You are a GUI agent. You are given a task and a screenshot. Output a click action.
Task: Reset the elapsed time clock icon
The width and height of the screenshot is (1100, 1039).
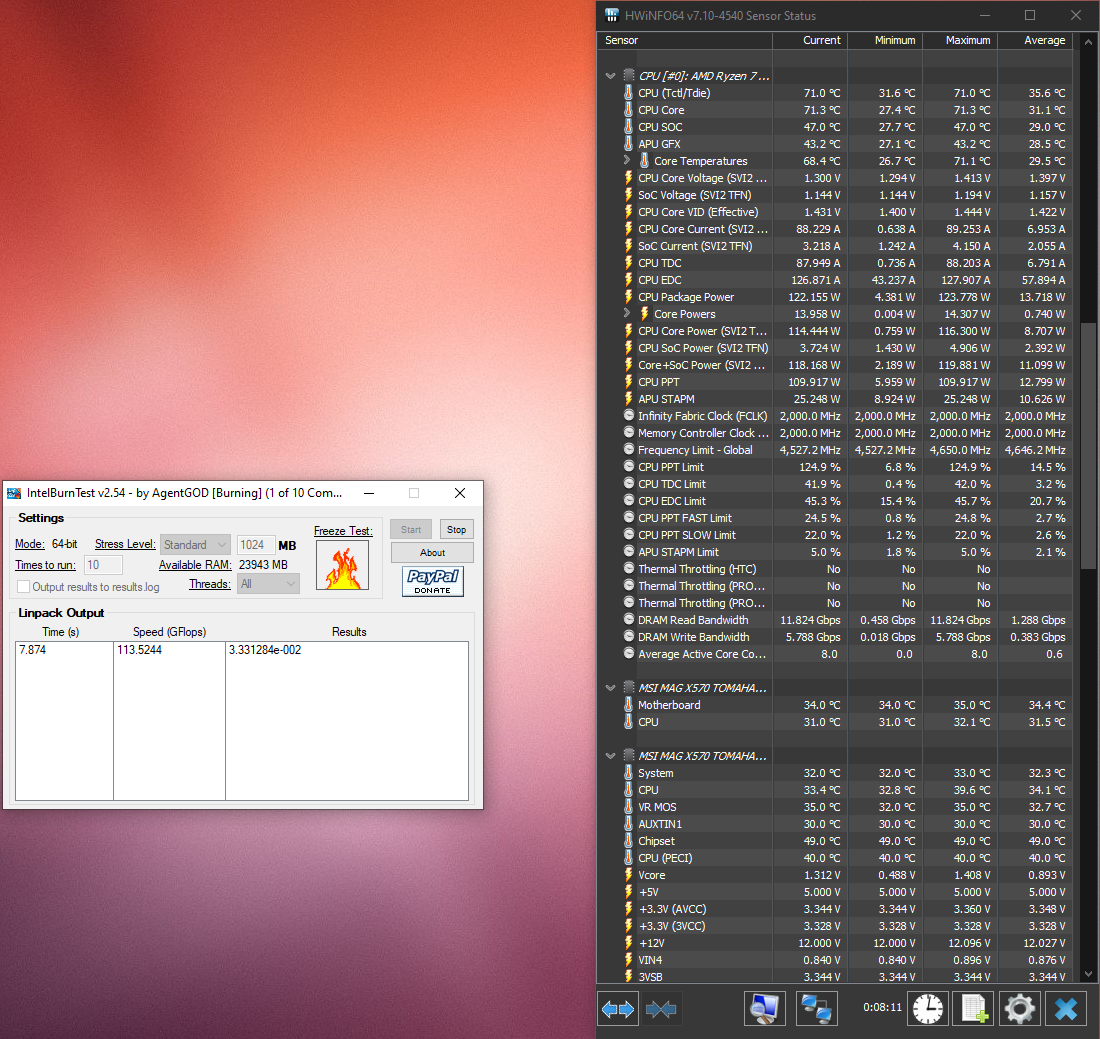point(928,1009)
